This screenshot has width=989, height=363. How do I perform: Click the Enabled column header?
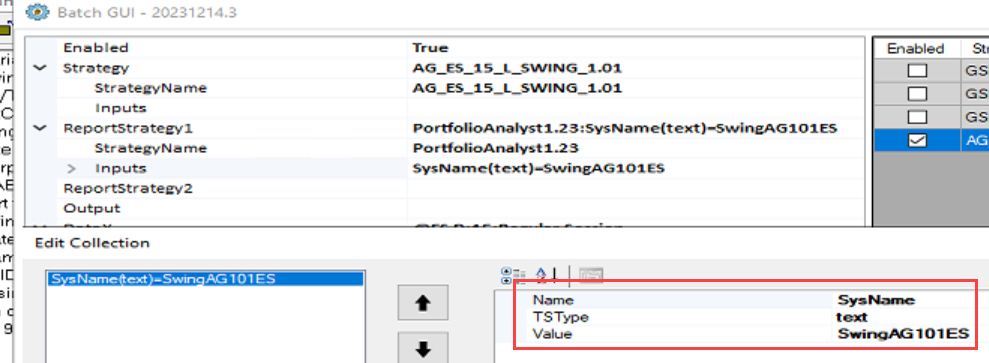click(915, 49)
